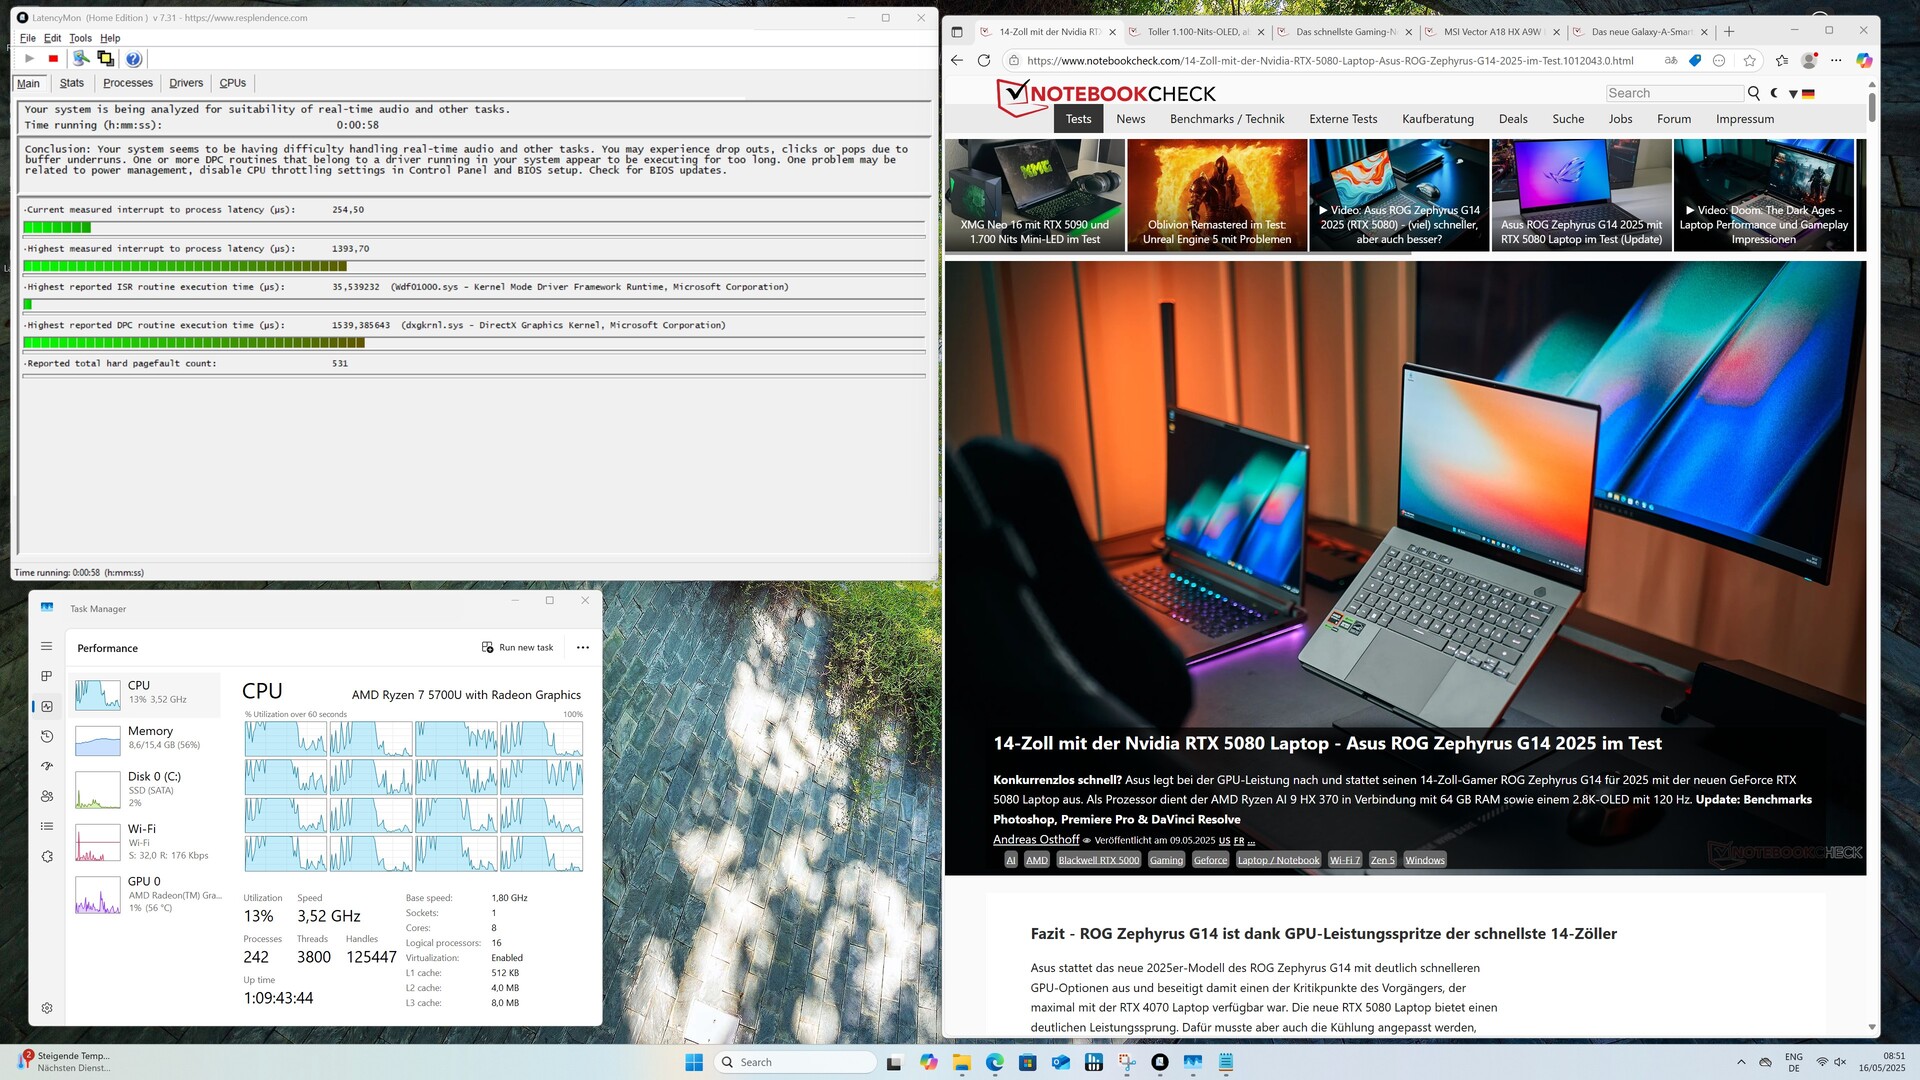Image resolution: width=1920 pixels, height=1080 pixels.
Task: Show hidden system tray icons chevron
Action: [1741, 1062]
